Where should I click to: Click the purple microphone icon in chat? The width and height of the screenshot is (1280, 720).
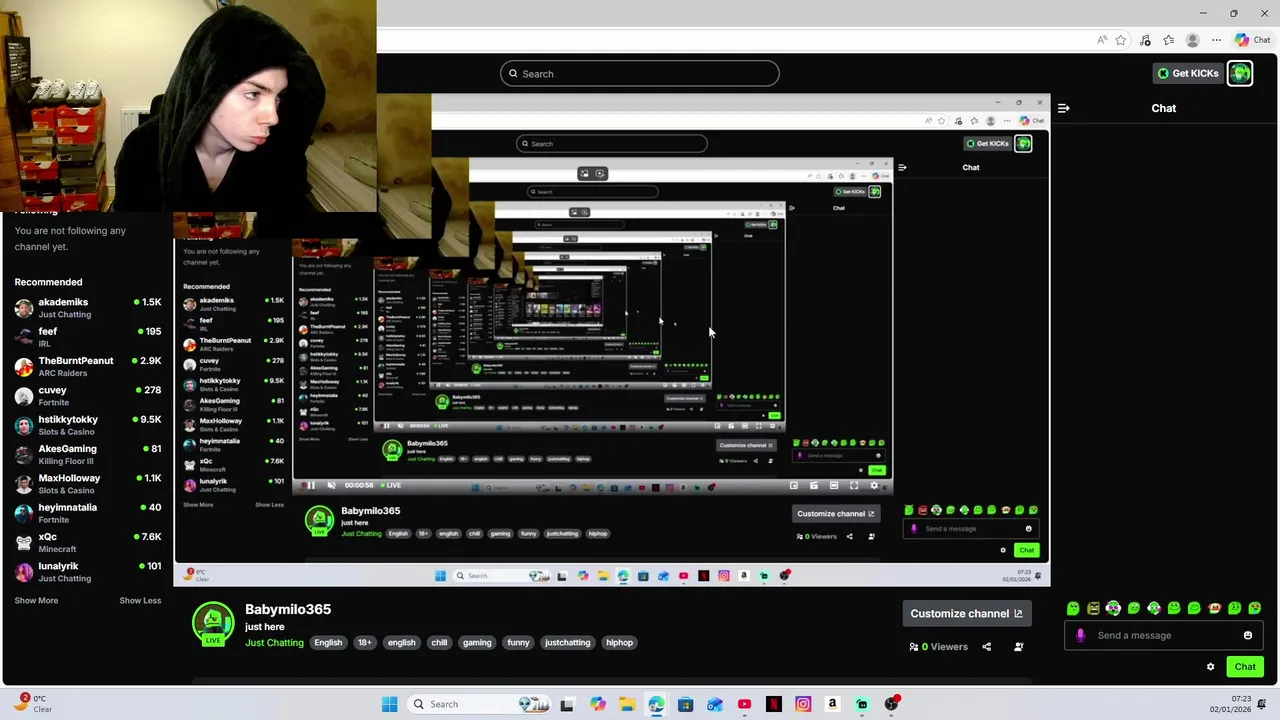pyautogui.click(x=1080, y=635)
